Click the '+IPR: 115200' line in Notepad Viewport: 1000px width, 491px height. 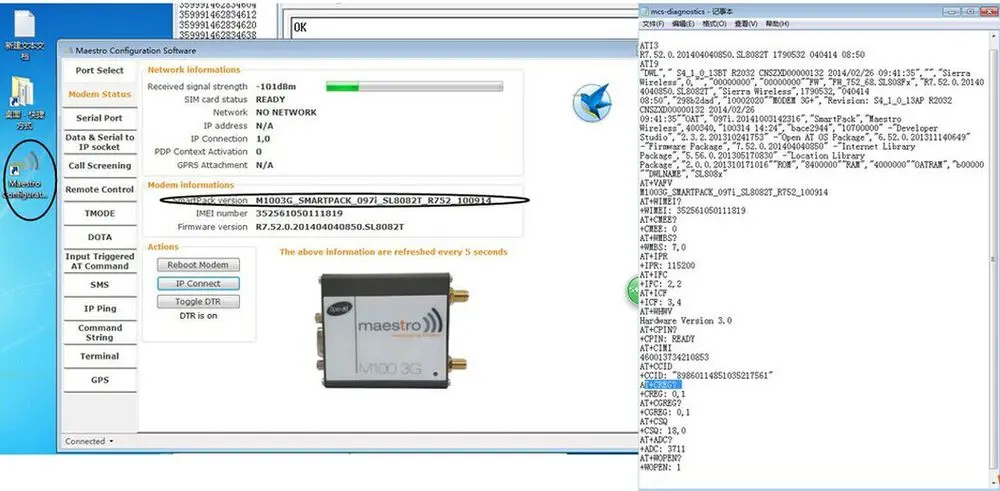(667, 265)
